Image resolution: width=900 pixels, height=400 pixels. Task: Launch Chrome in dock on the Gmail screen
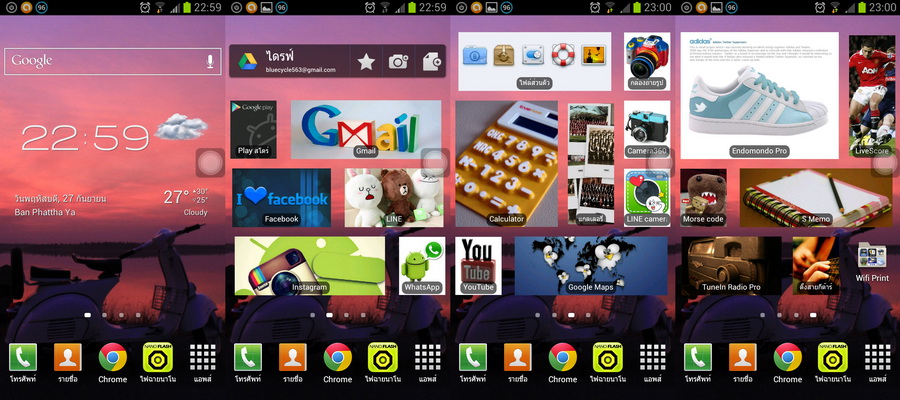pyautogui.click(x=338, y=363)
